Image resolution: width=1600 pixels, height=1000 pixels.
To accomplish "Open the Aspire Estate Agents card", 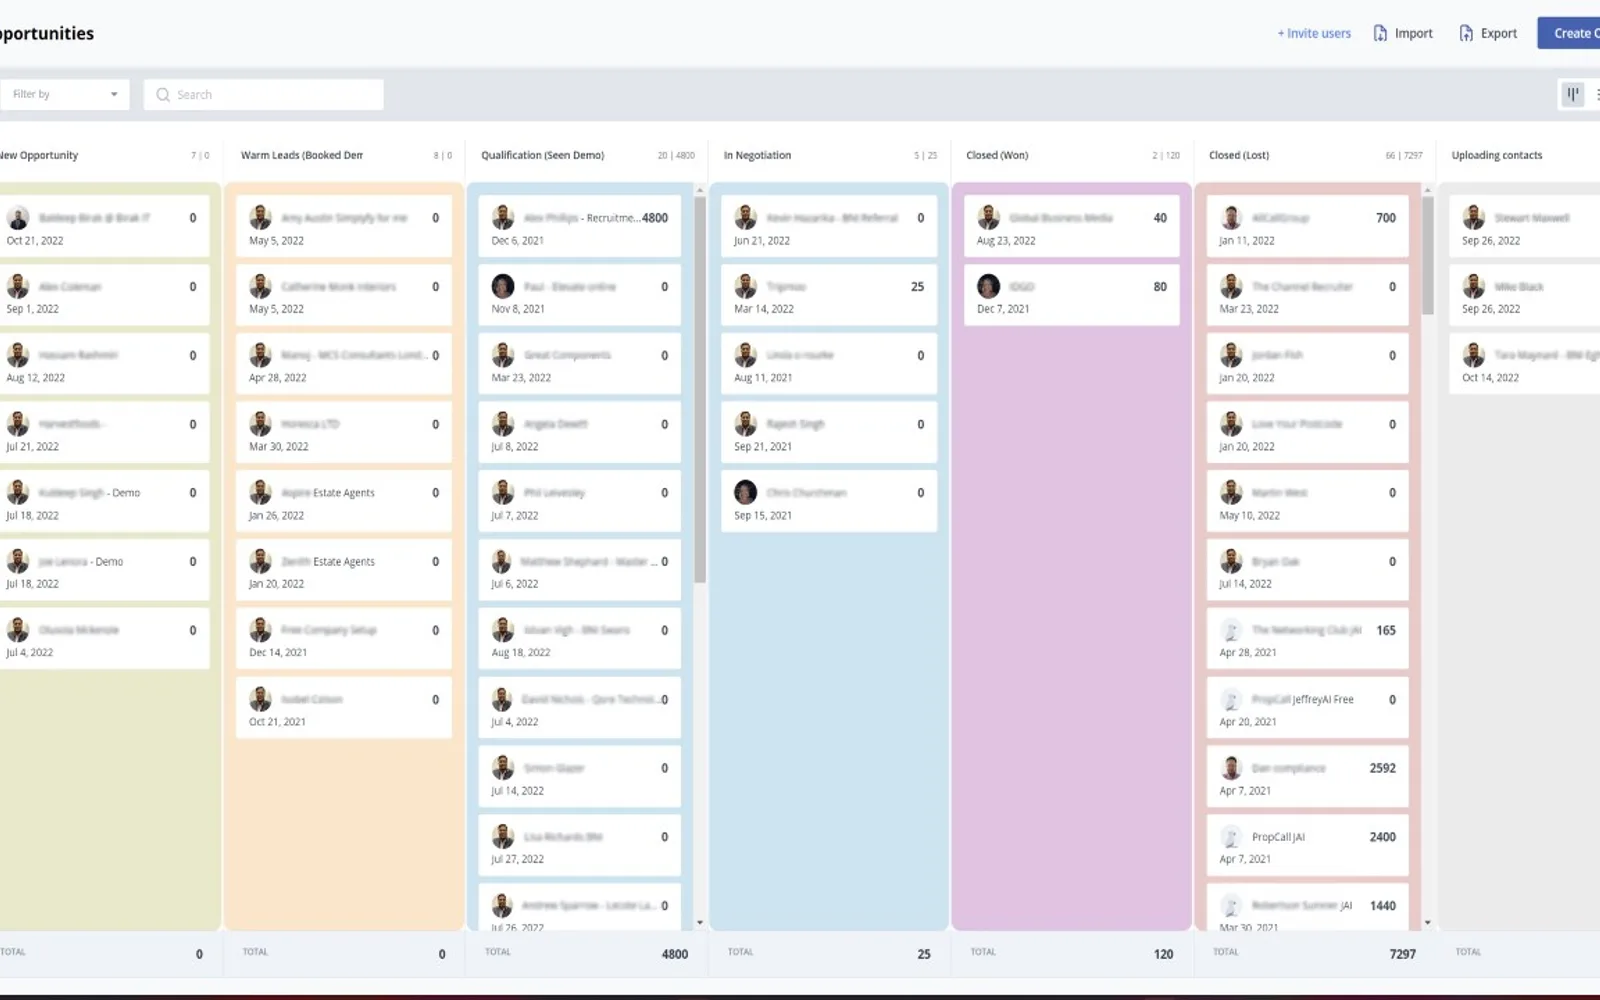I will (343, 502).
